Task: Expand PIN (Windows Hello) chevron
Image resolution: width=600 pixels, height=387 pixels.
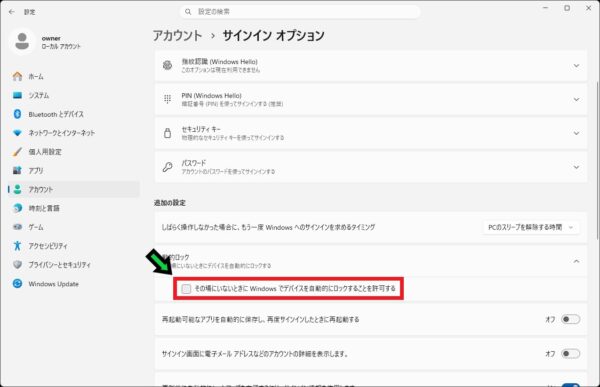Action: pyautogui.click(x=576, y=99)
